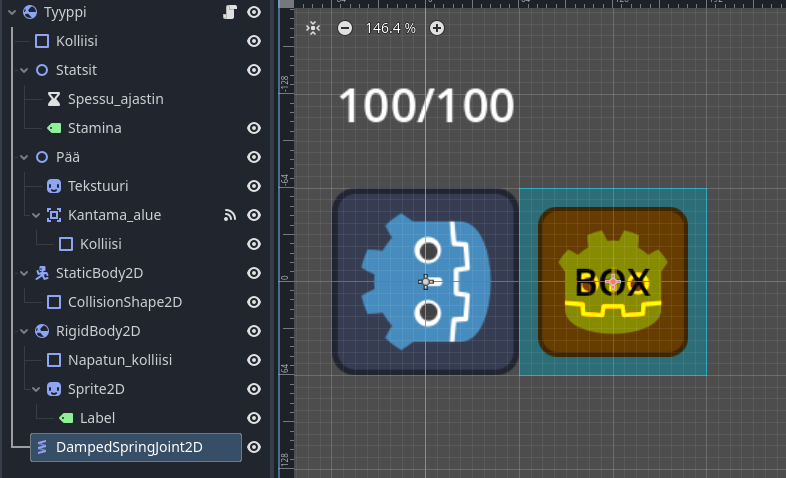Image resolution: width=786 pixels, height=478 pixels.
Task: Collapse the Sprite2D node children
Action: pos(36,389)
